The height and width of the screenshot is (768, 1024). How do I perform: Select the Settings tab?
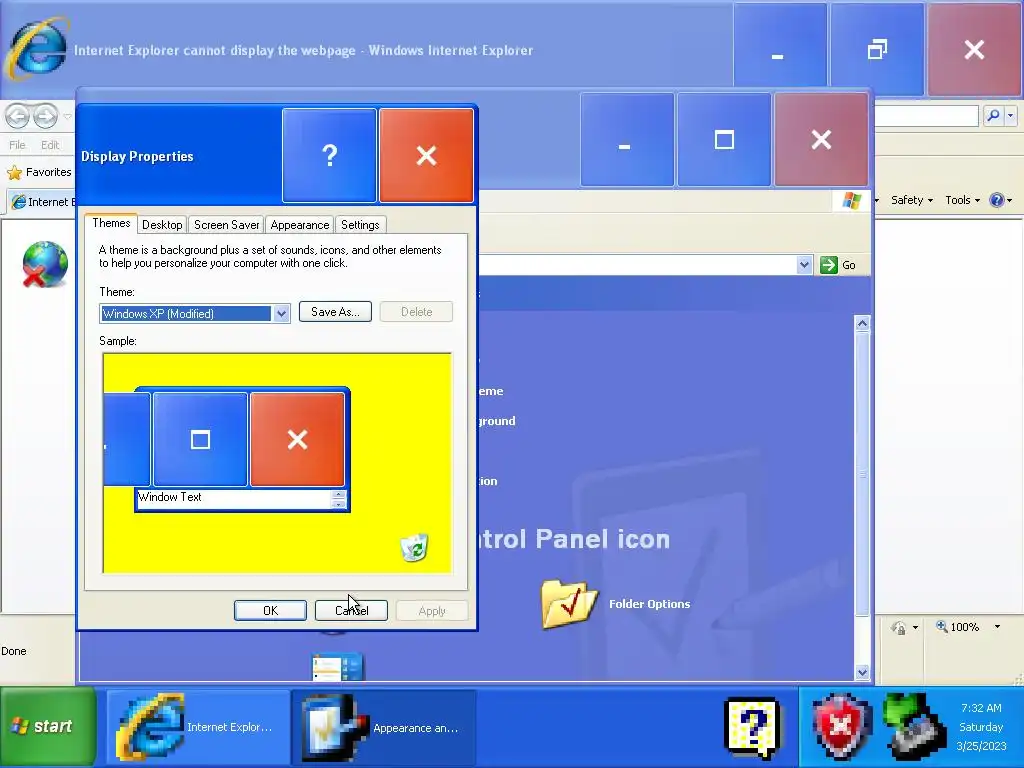click(x=360, y=225)
